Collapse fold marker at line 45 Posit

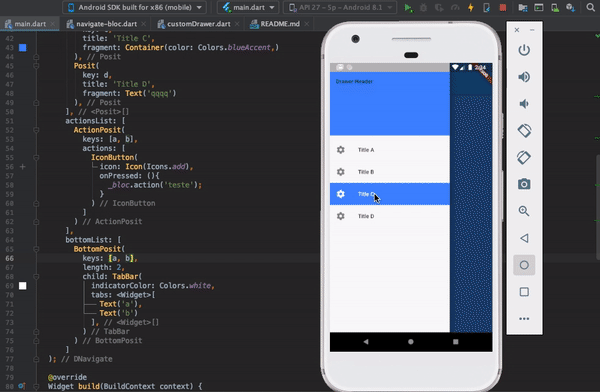click(x=36, y=66)
